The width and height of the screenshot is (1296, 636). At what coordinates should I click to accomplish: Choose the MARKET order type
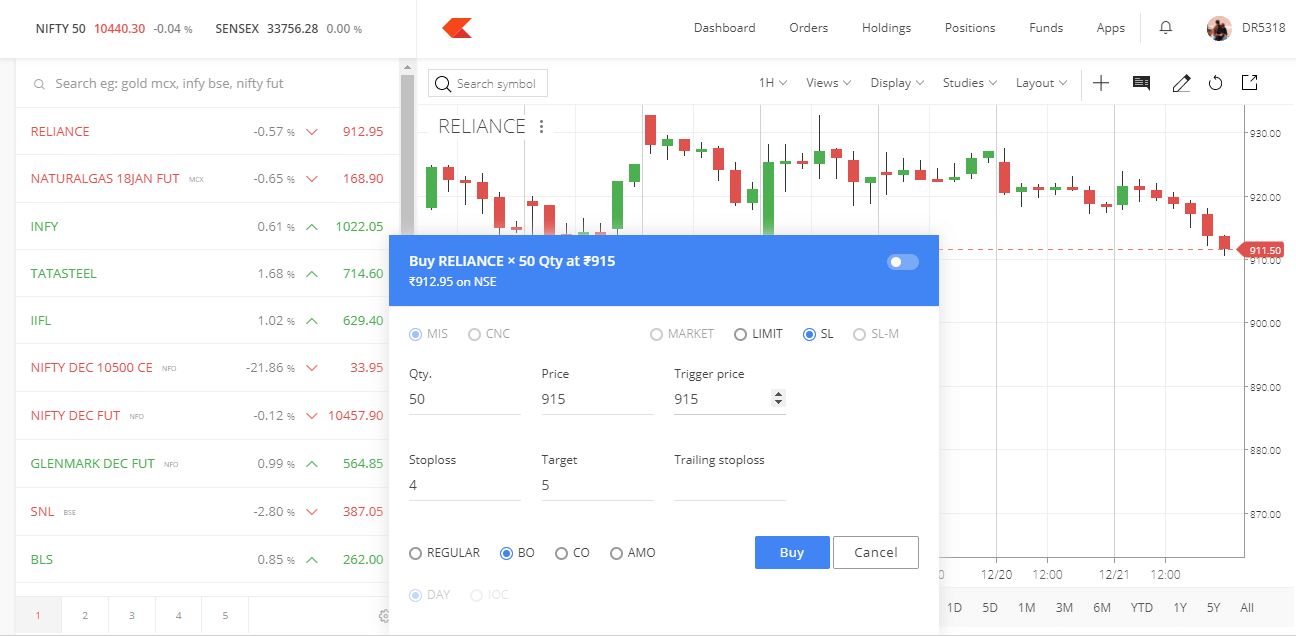pos(657,334)
